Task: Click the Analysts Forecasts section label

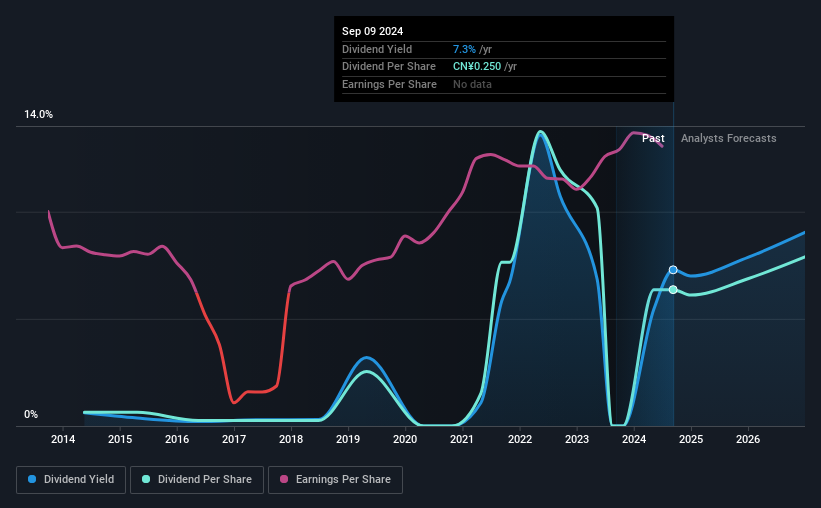Action: (729, 138)
